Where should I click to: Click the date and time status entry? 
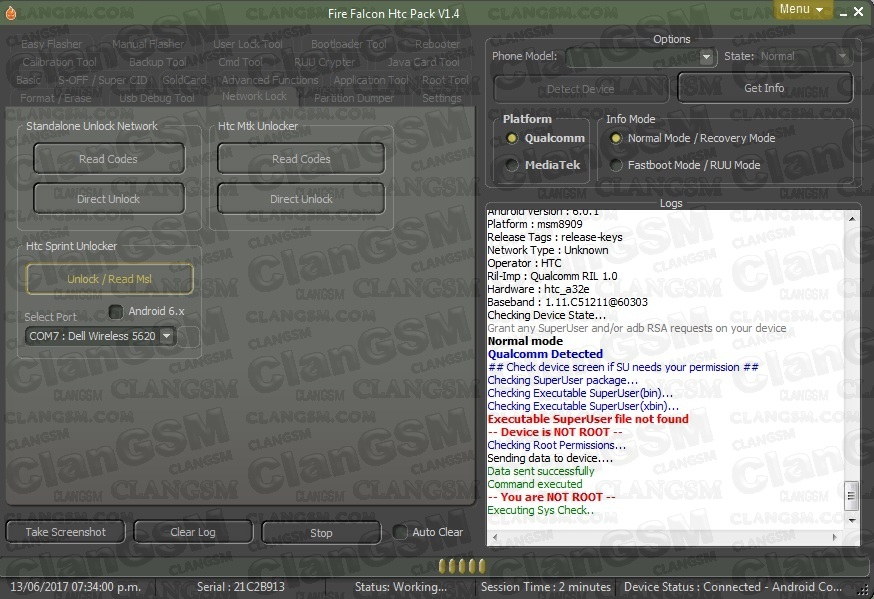(76, 587)
